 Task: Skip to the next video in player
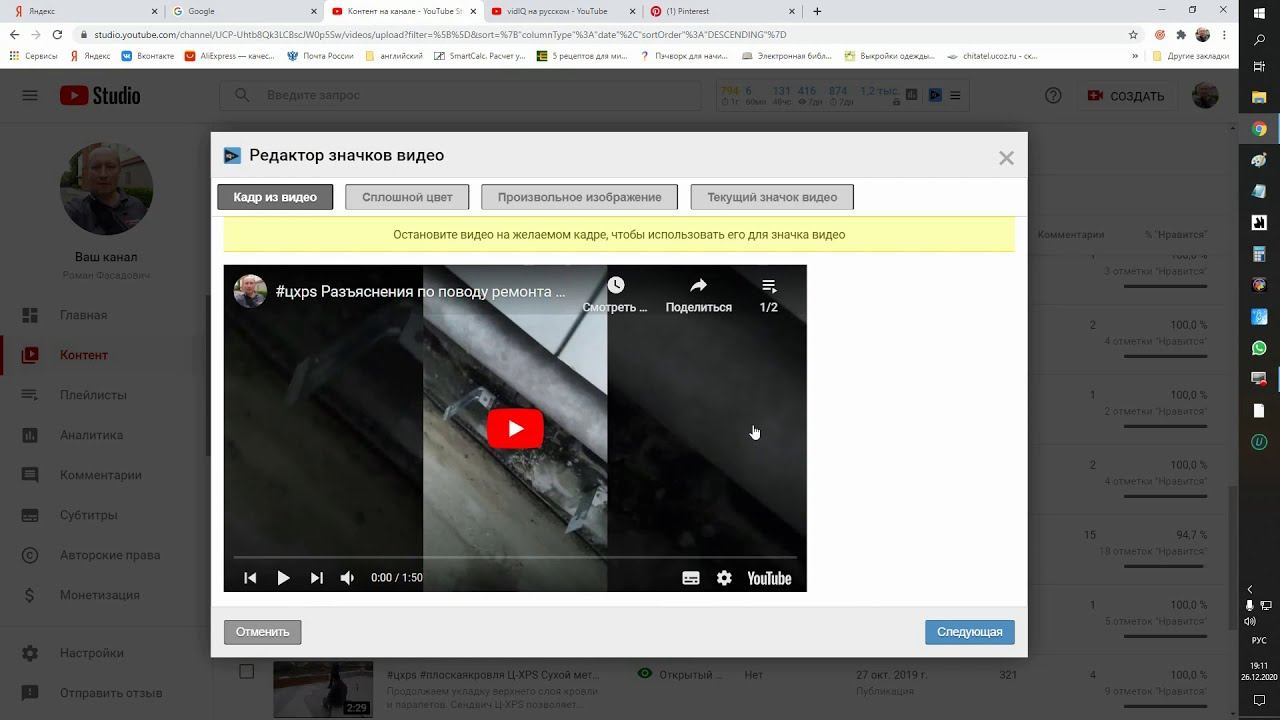pyautogui.click(x=316, y=578)
